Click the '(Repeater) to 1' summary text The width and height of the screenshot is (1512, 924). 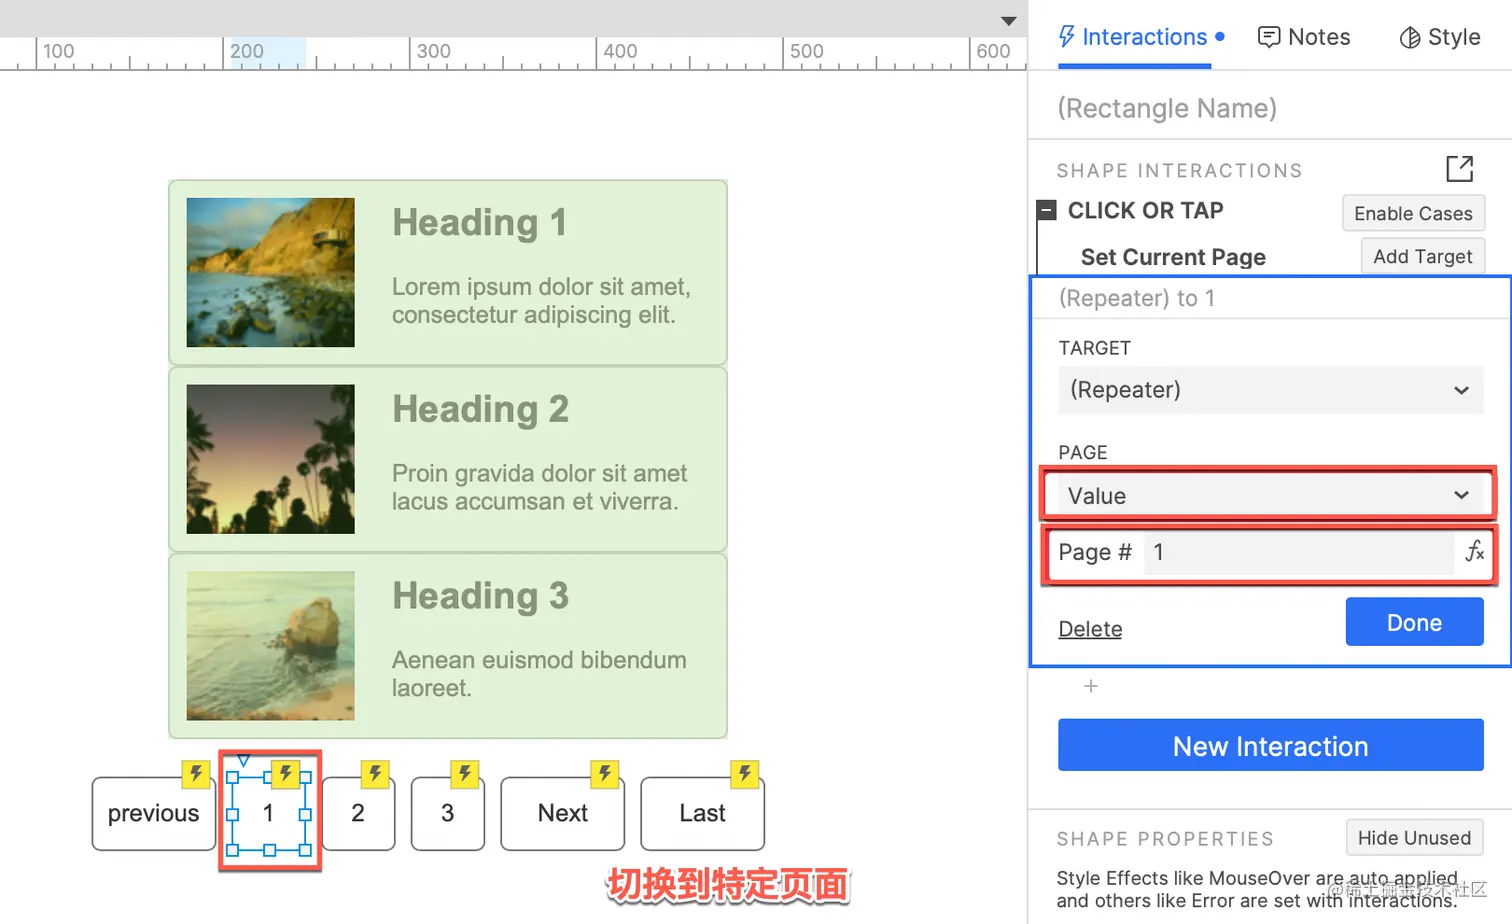pyautogui.click(x=1137, y=298)
